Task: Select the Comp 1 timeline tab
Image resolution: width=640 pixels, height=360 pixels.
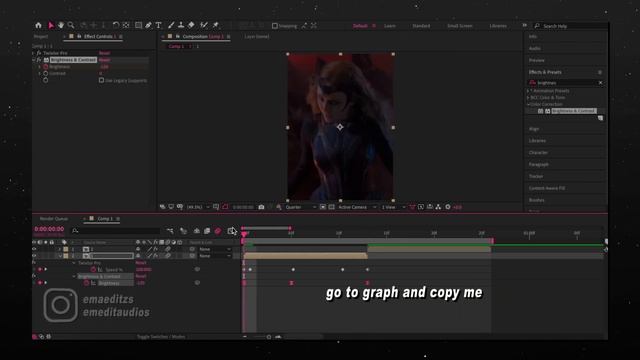Action: 105,219
